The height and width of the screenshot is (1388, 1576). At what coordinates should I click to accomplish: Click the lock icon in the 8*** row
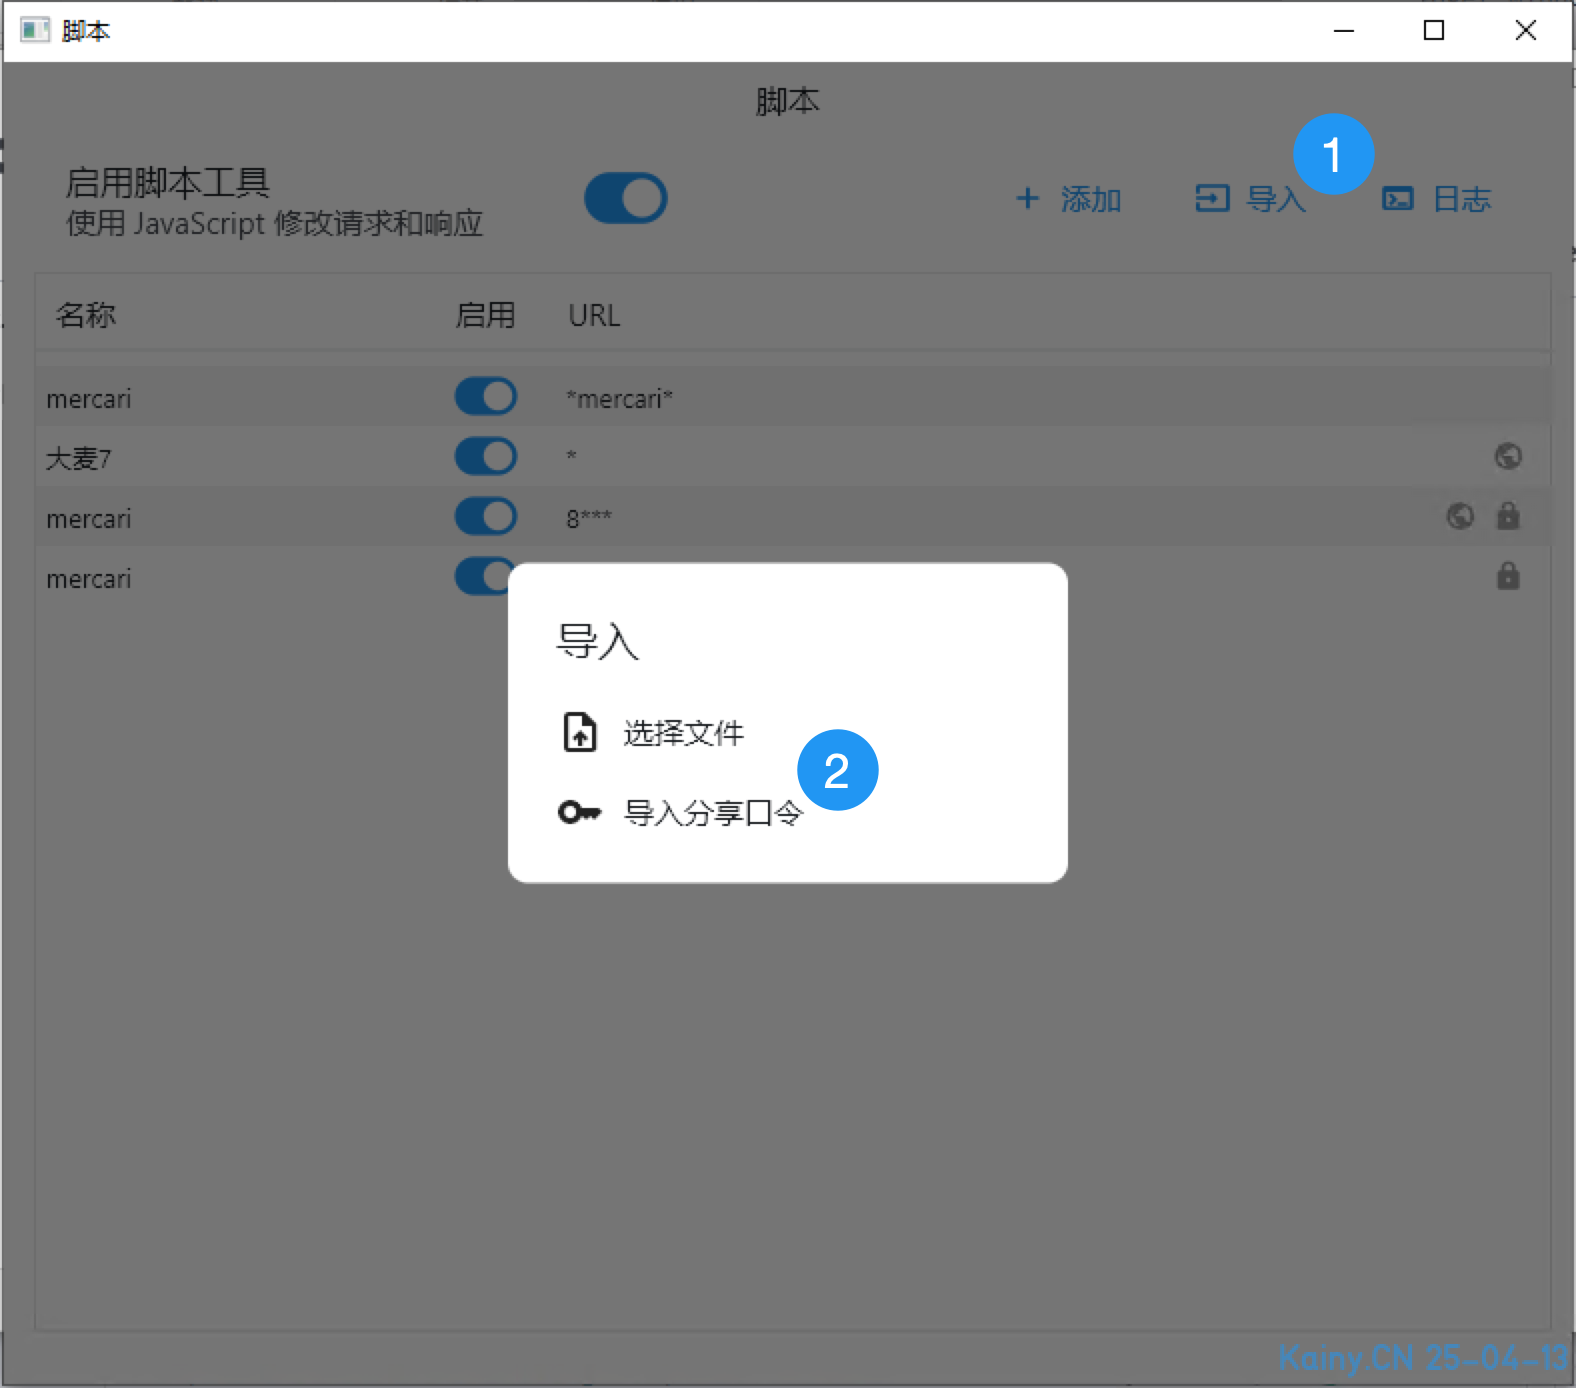(1507, 517)
